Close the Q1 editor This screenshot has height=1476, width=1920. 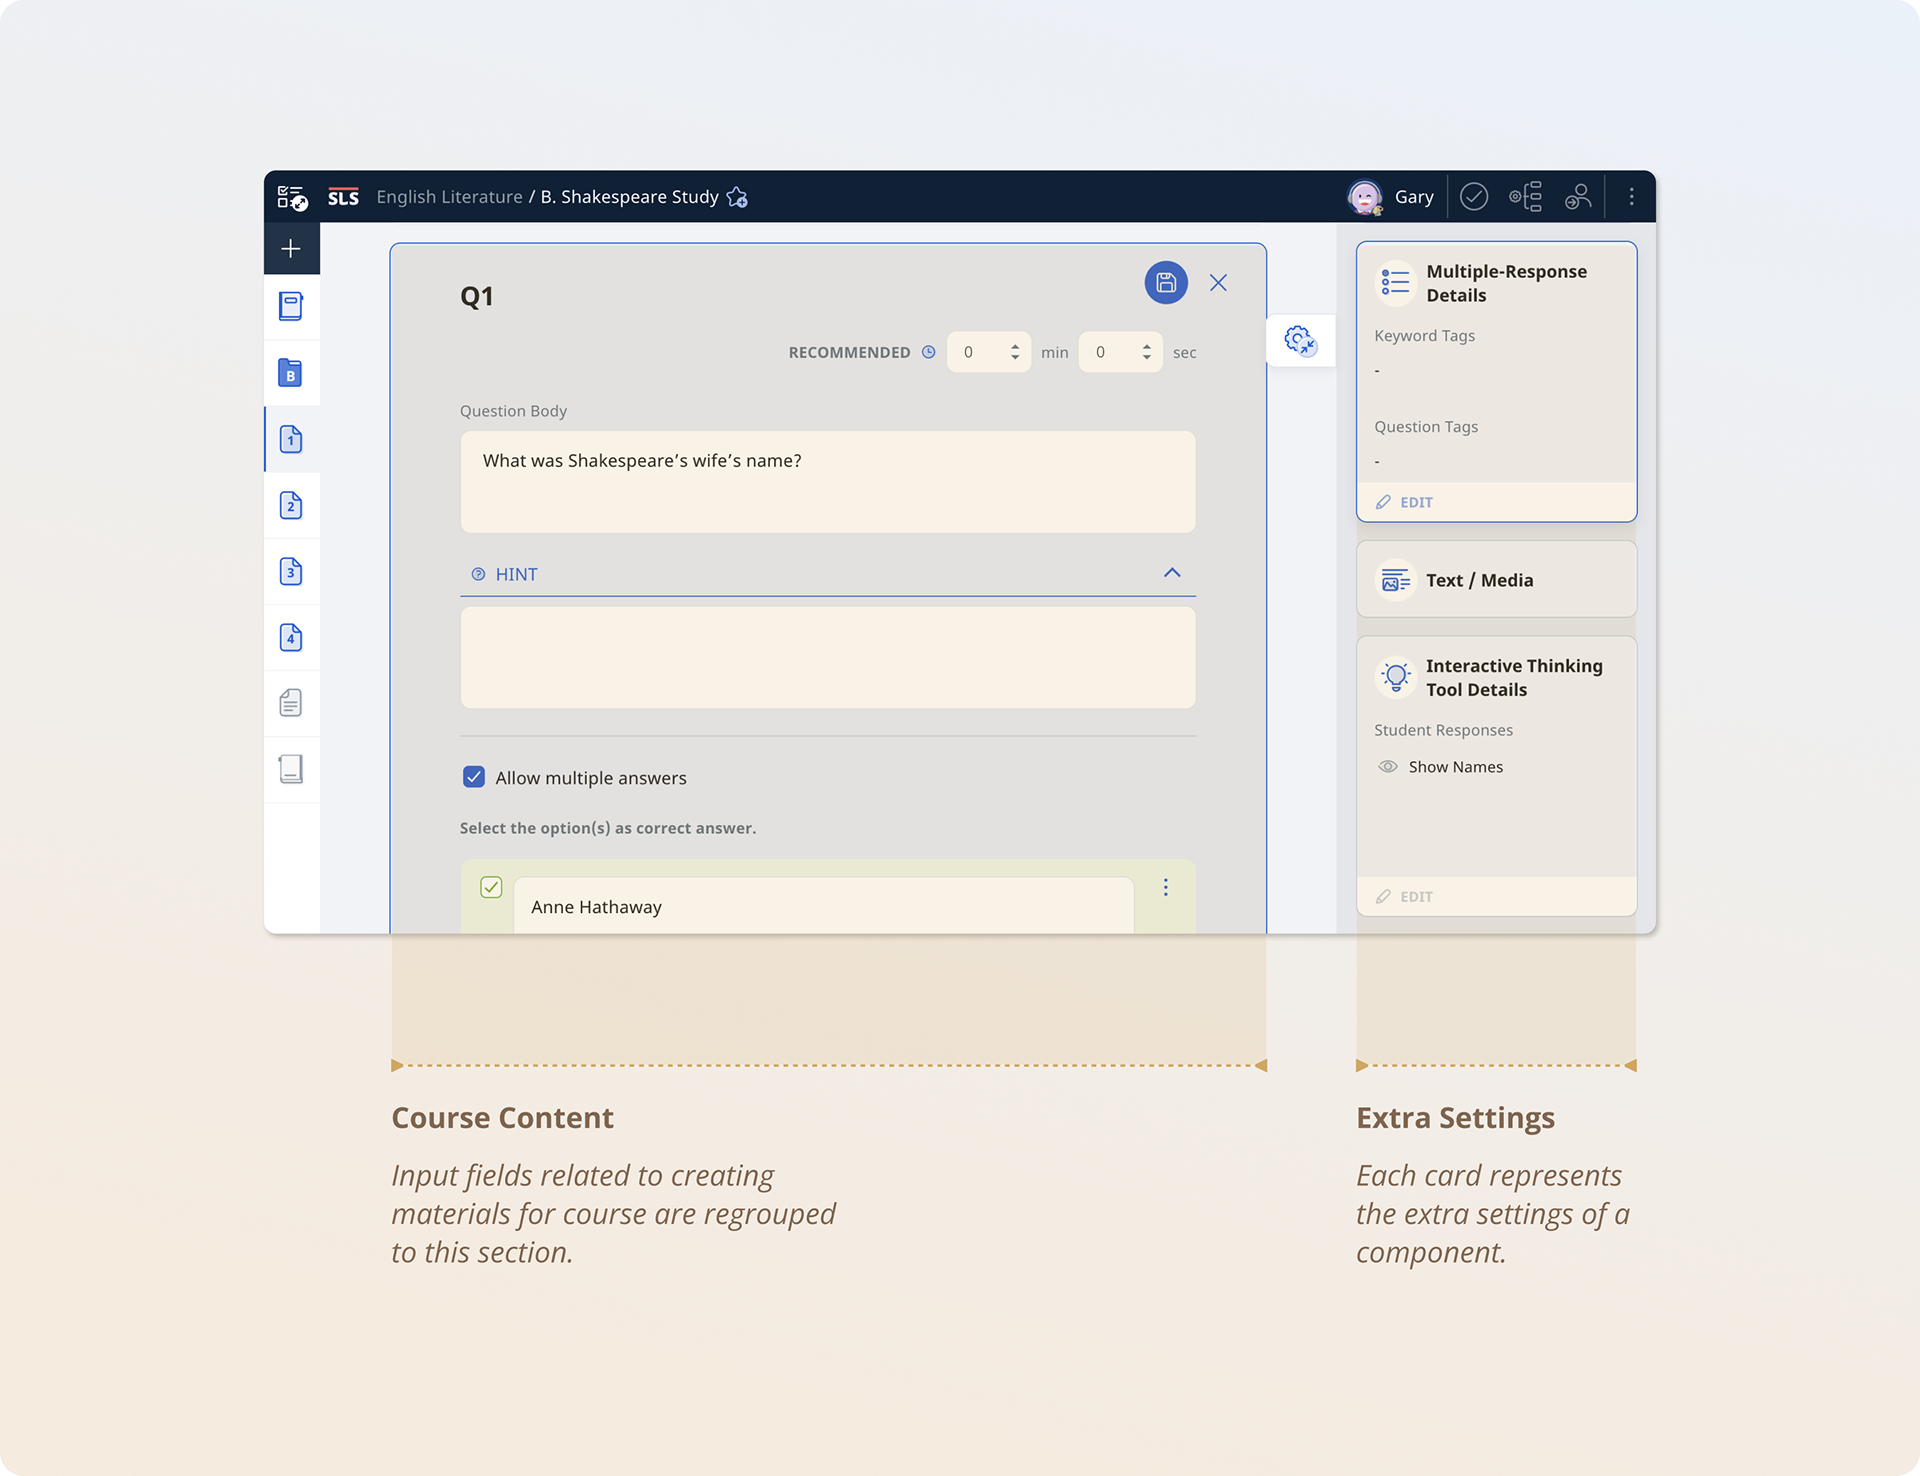1218,283
